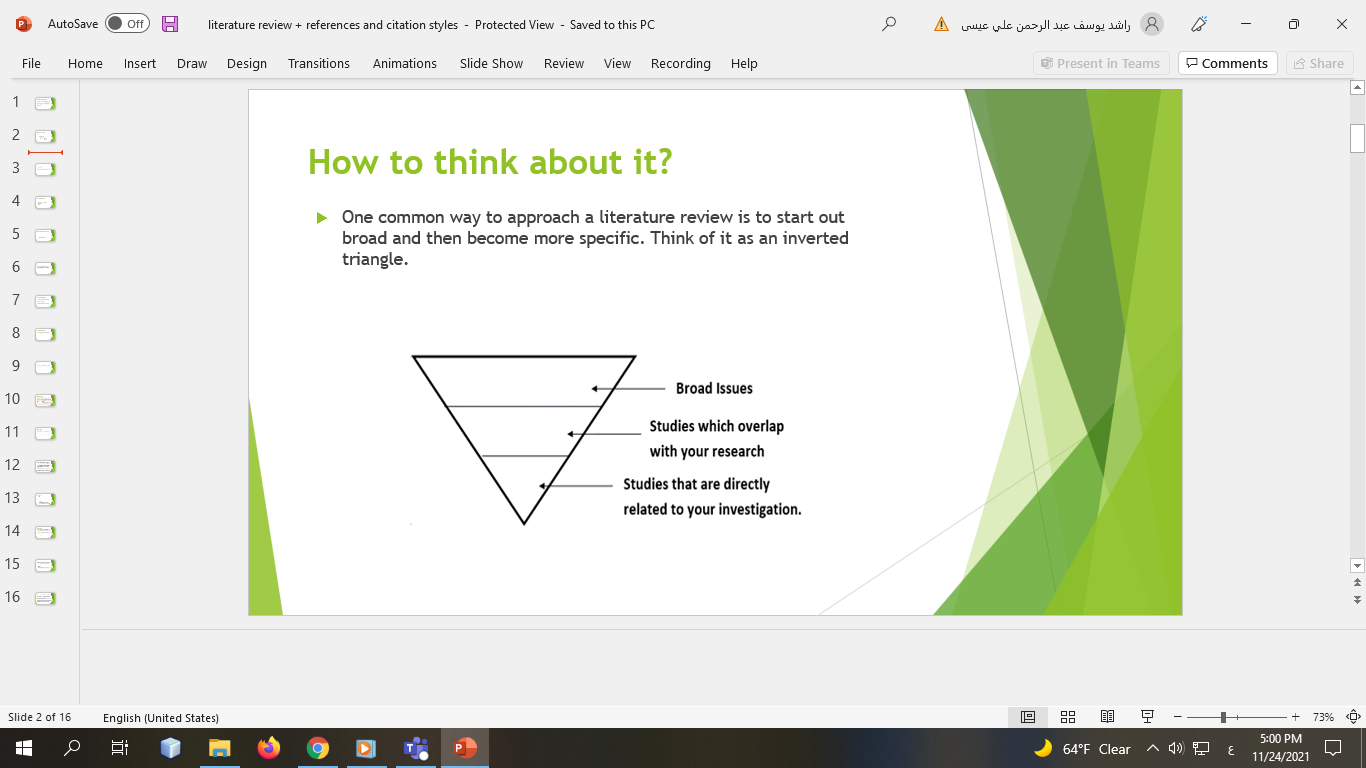The image size is (1366, 768).
Task: Toggle the AutoSave switch
Action: [127, 24]
